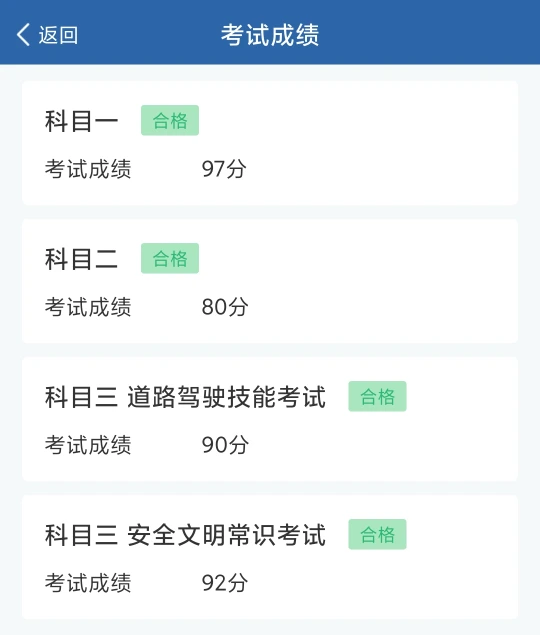Open 科目三 安全文明常识考试 card title

click(x=185, y=535)
